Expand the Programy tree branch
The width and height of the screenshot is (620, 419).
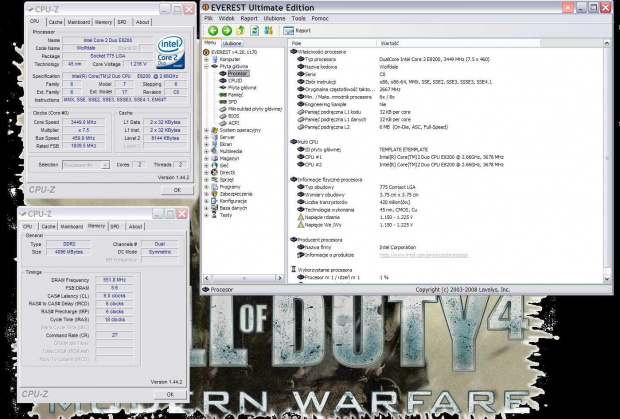(206, 187)
